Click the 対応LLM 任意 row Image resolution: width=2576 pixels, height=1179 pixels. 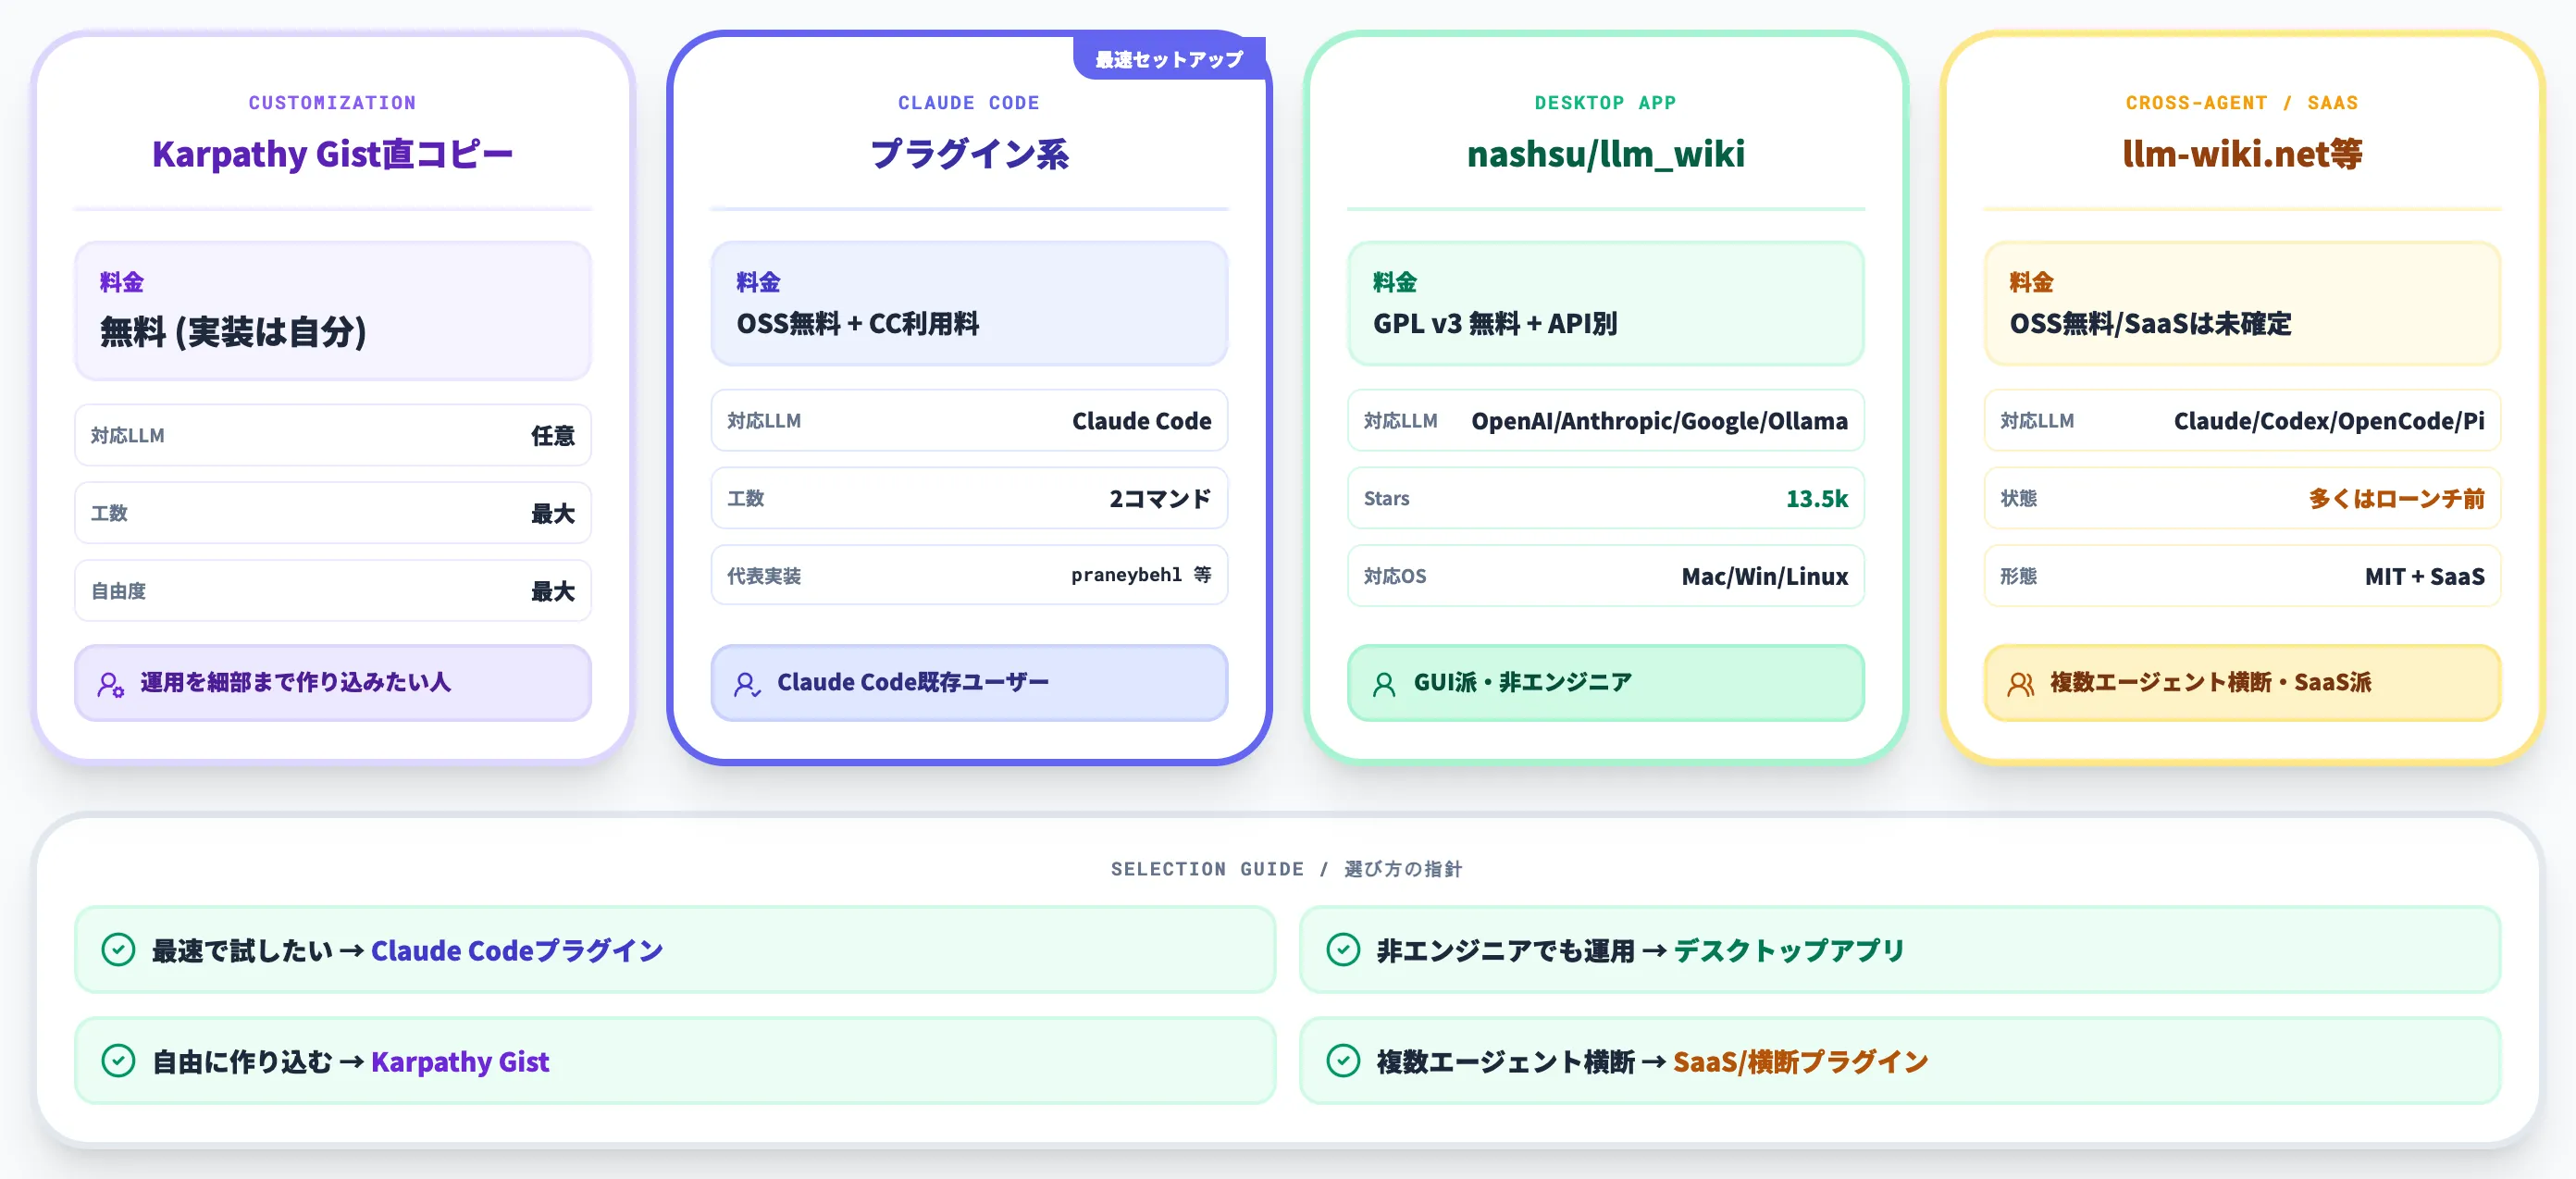(333, 435)
